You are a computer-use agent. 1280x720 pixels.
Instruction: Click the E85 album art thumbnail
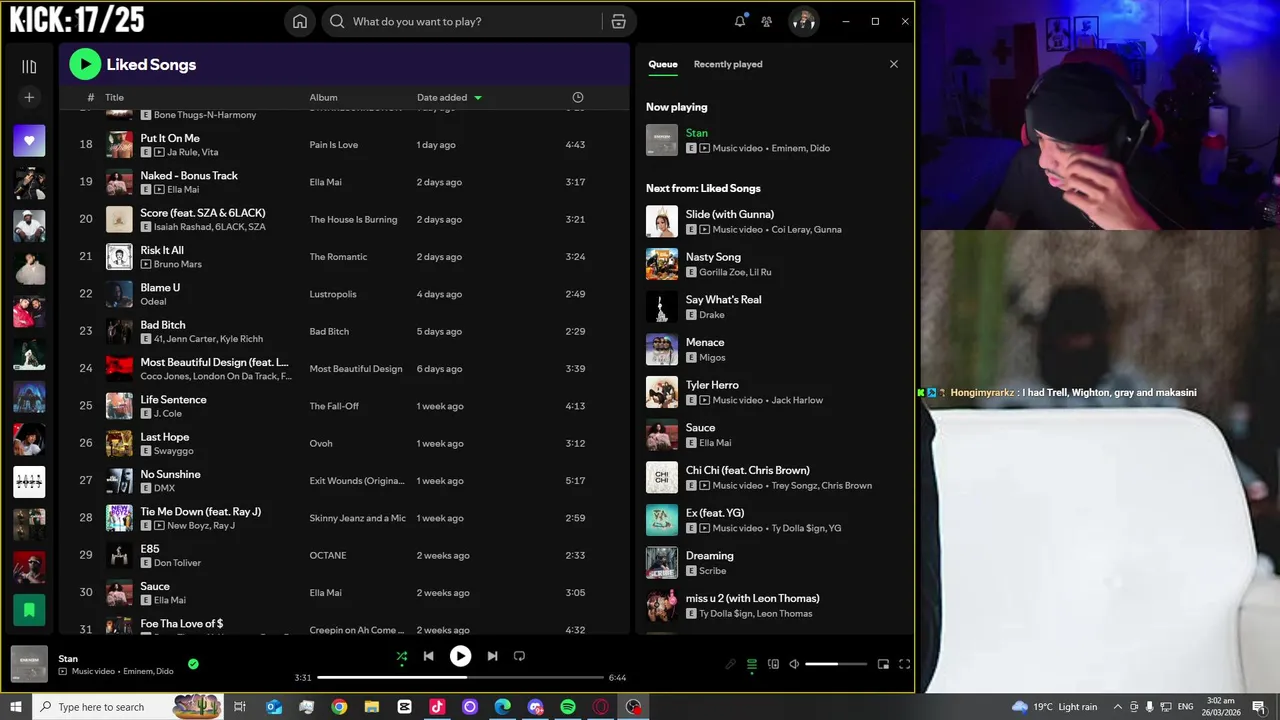point(119,556)
